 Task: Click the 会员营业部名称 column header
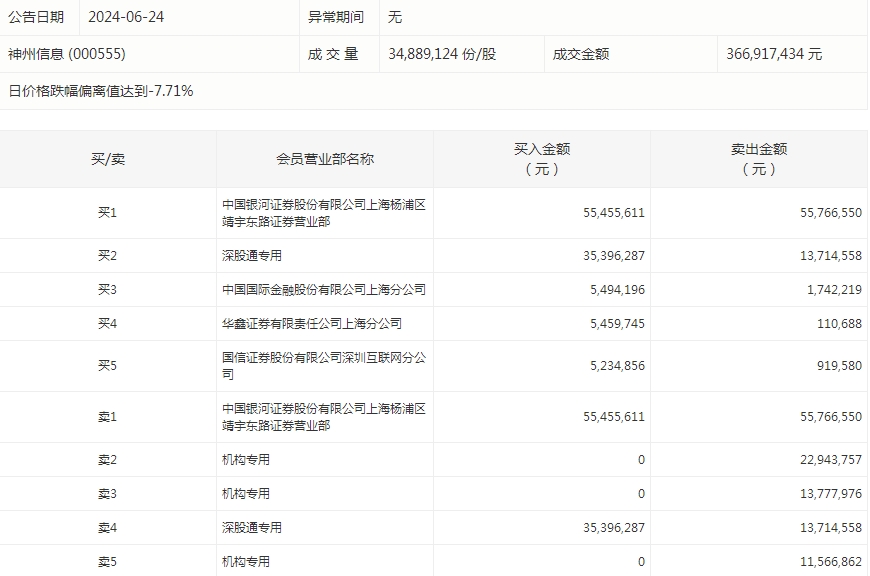point(325,159)
